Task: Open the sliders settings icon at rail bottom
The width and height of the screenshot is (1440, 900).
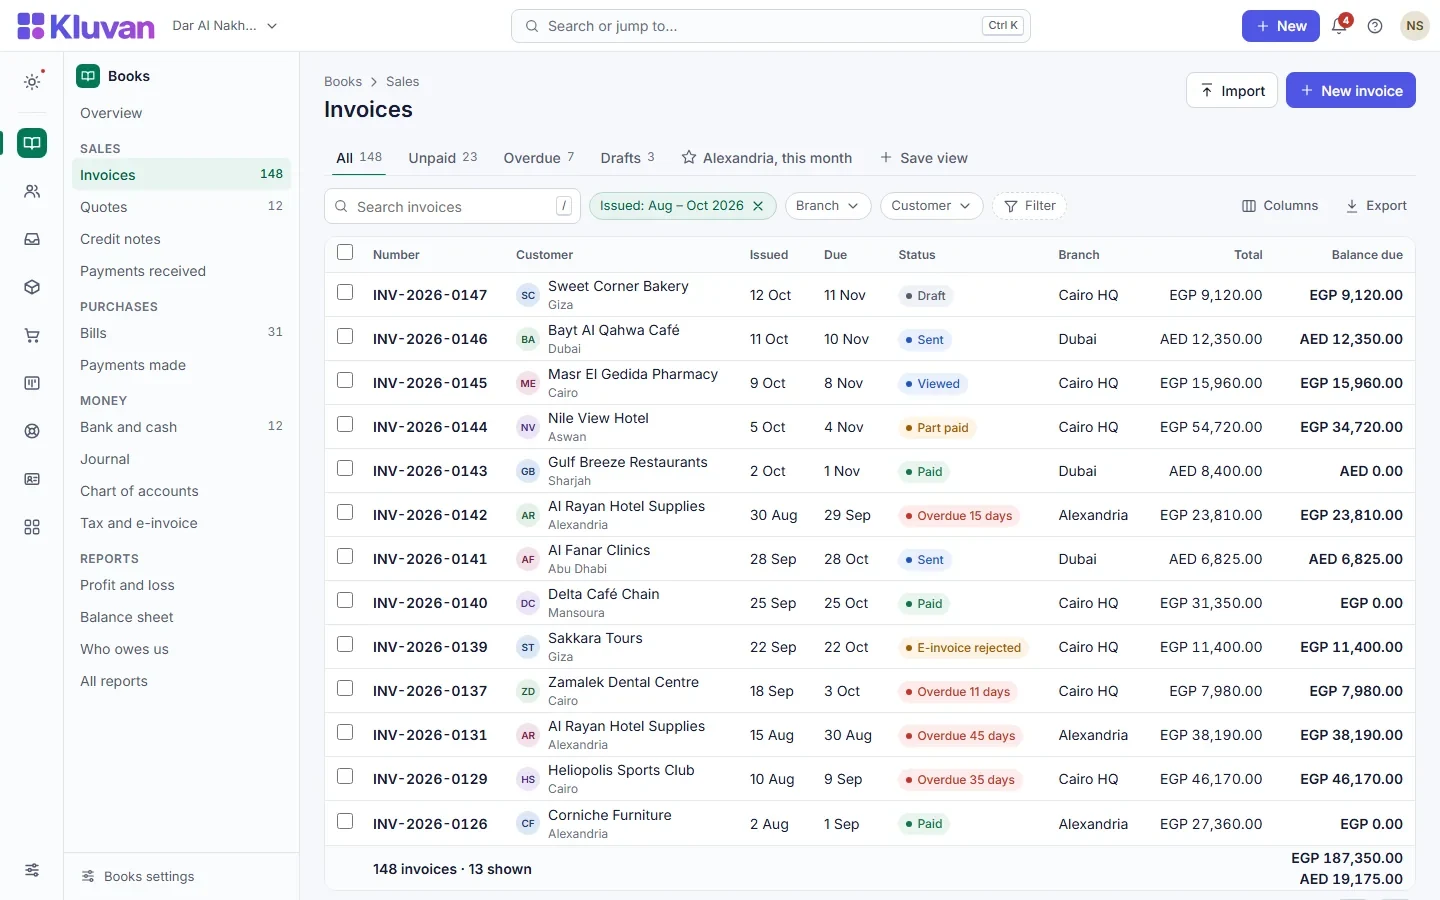Action: click(32, 870)
